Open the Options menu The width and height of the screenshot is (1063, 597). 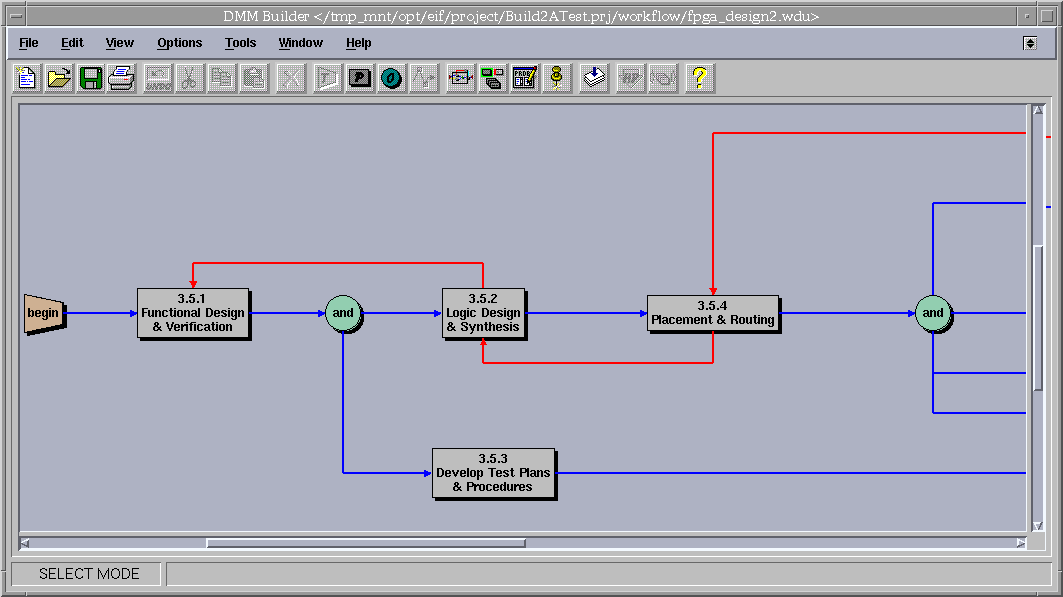pos(179,43)
